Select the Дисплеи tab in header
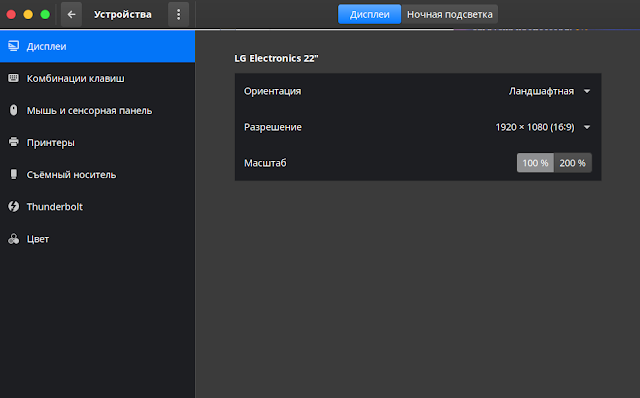 (369, 14)
